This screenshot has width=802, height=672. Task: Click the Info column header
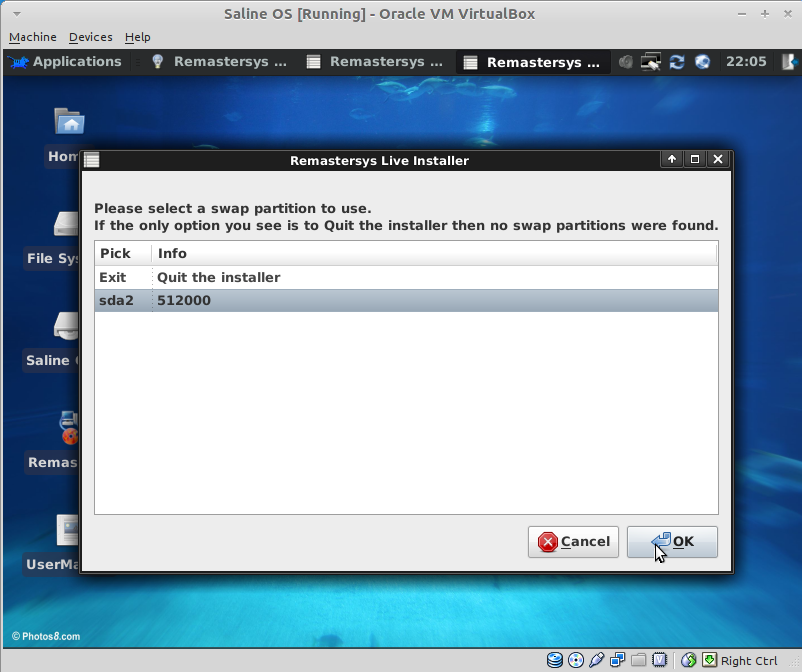coord(434,253)
